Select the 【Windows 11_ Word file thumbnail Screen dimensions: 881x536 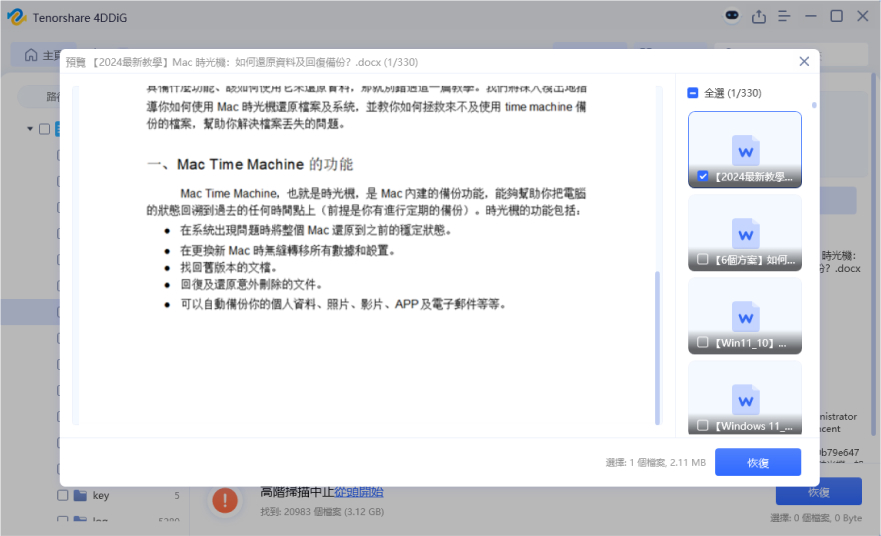tap(745, 398)
